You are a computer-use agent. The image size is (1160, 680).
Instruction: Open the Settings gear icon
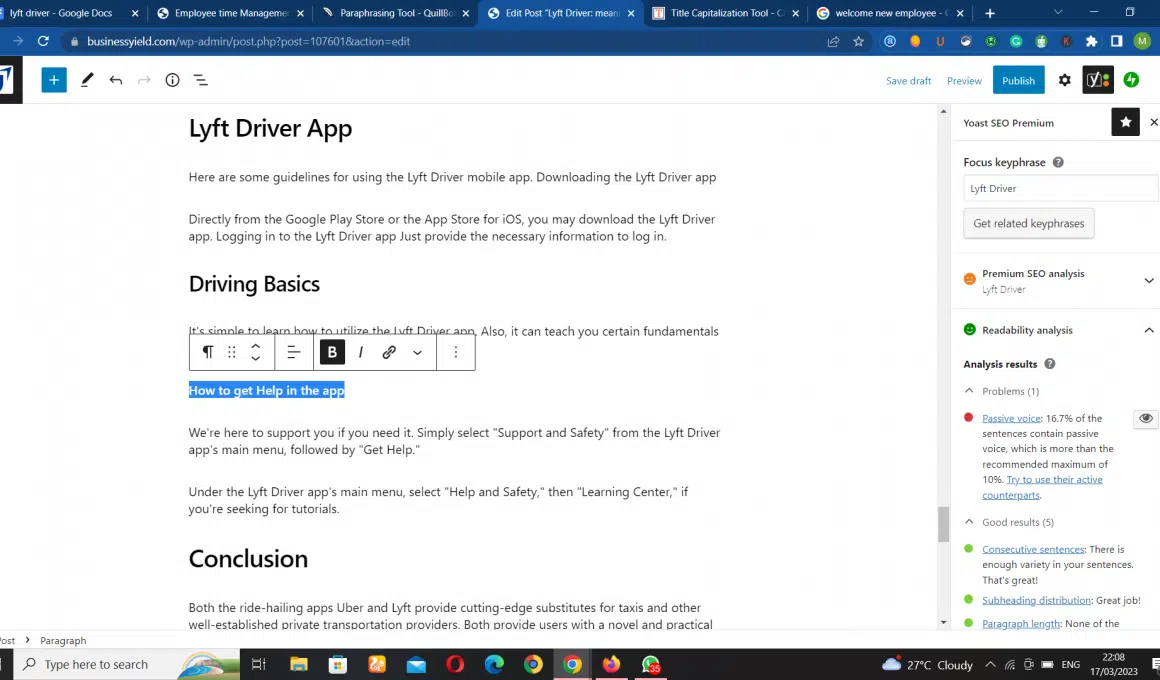(x=1064, y=80)
